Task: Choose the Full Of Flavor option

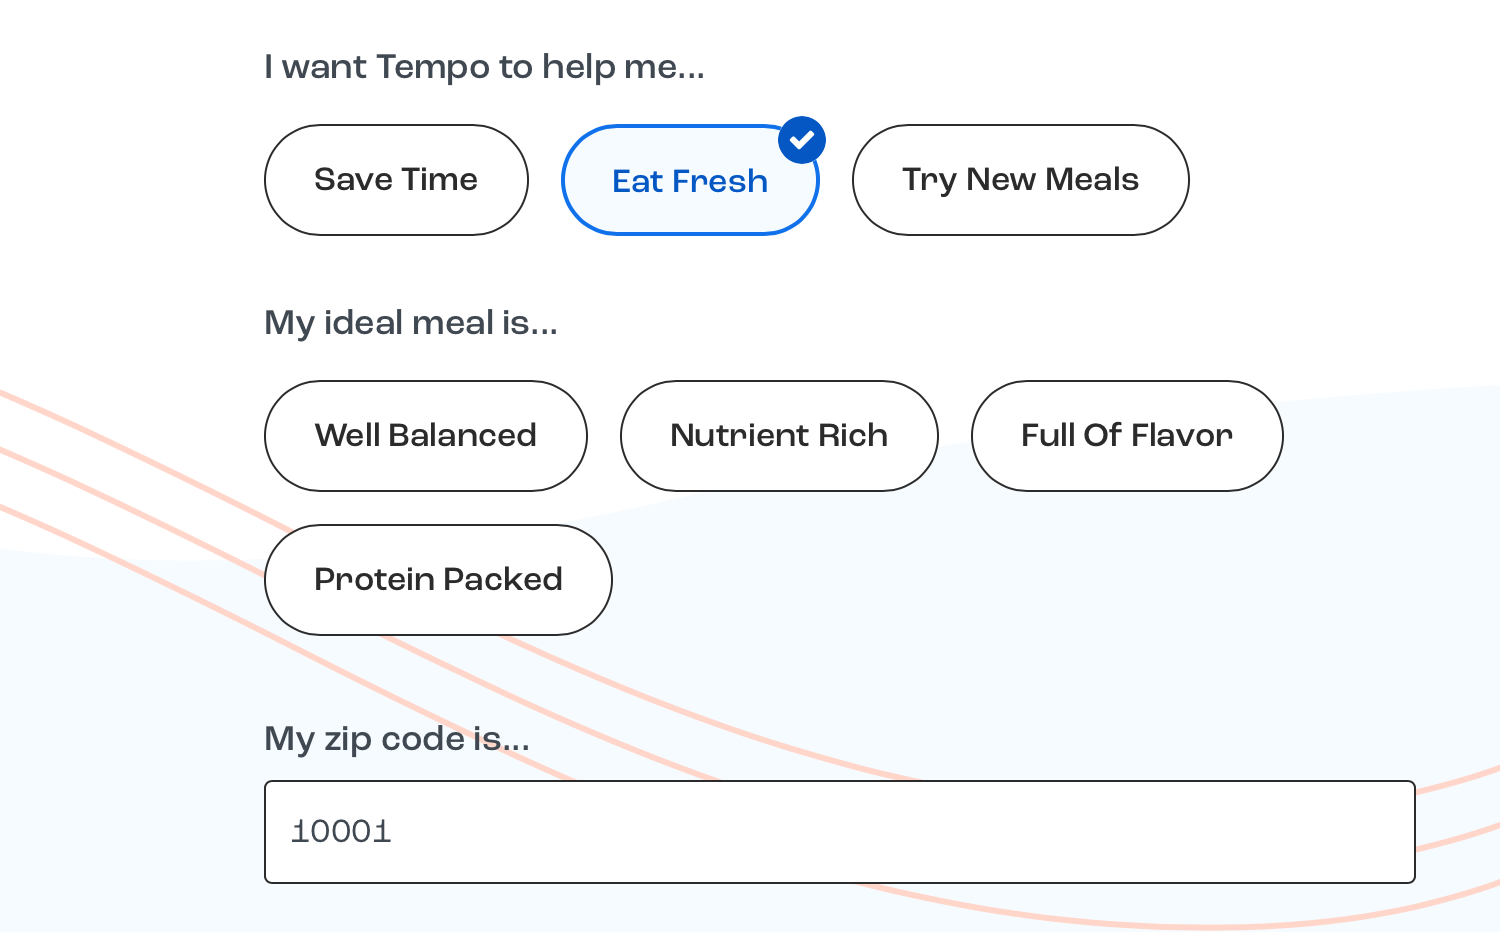Action: (x=1127, y=436)
